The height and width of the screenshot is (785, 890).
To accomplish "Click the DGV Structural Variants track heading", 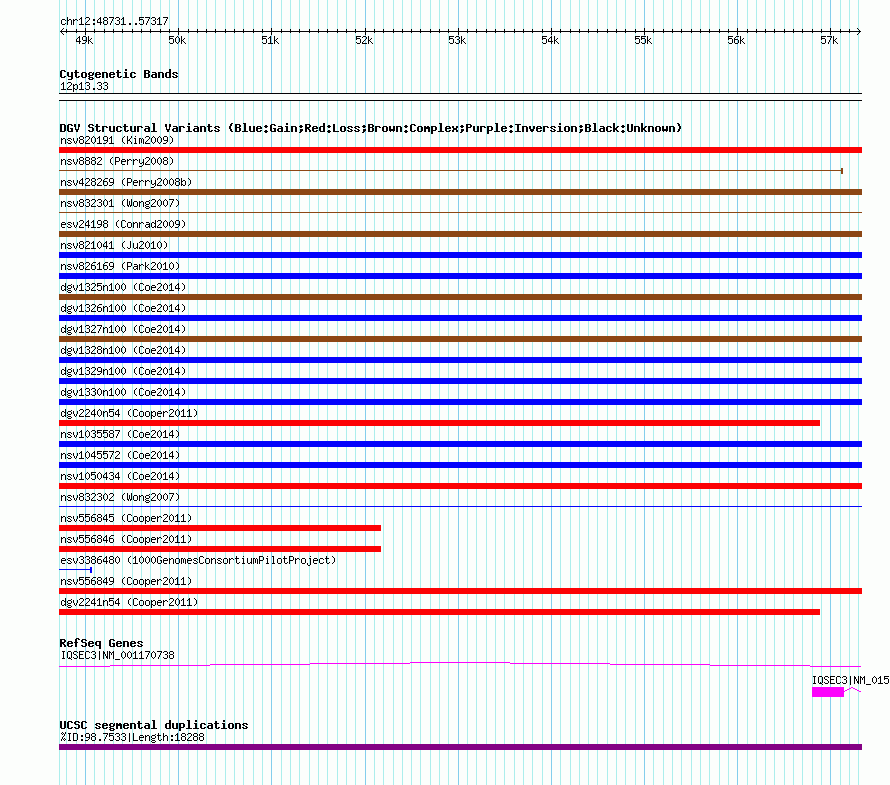I will pyautogui.click(x=371, y=128).
